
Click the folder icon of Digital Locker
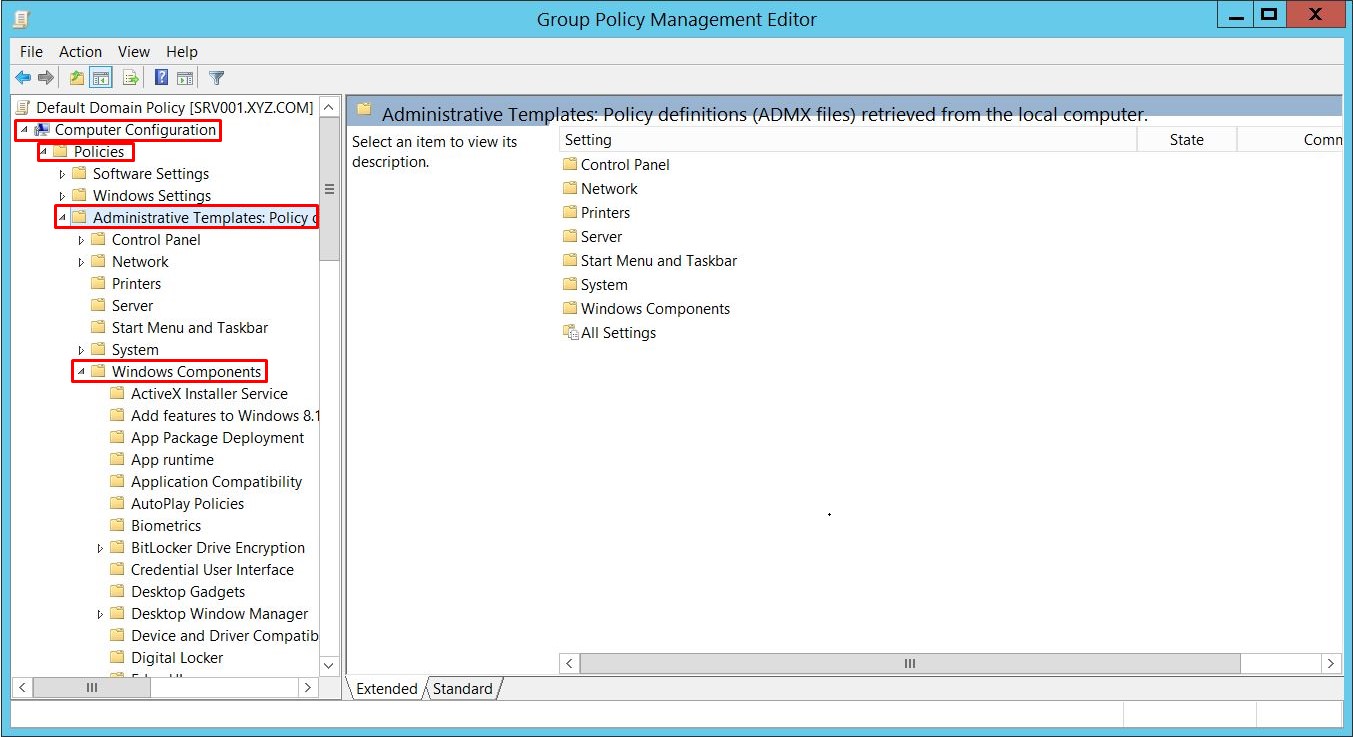point(117,657)
